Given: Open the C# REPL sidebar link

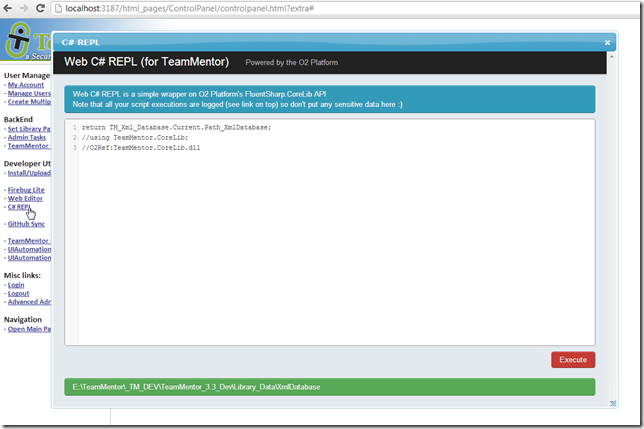Looking at the screenshot, I should pos(19,207).
